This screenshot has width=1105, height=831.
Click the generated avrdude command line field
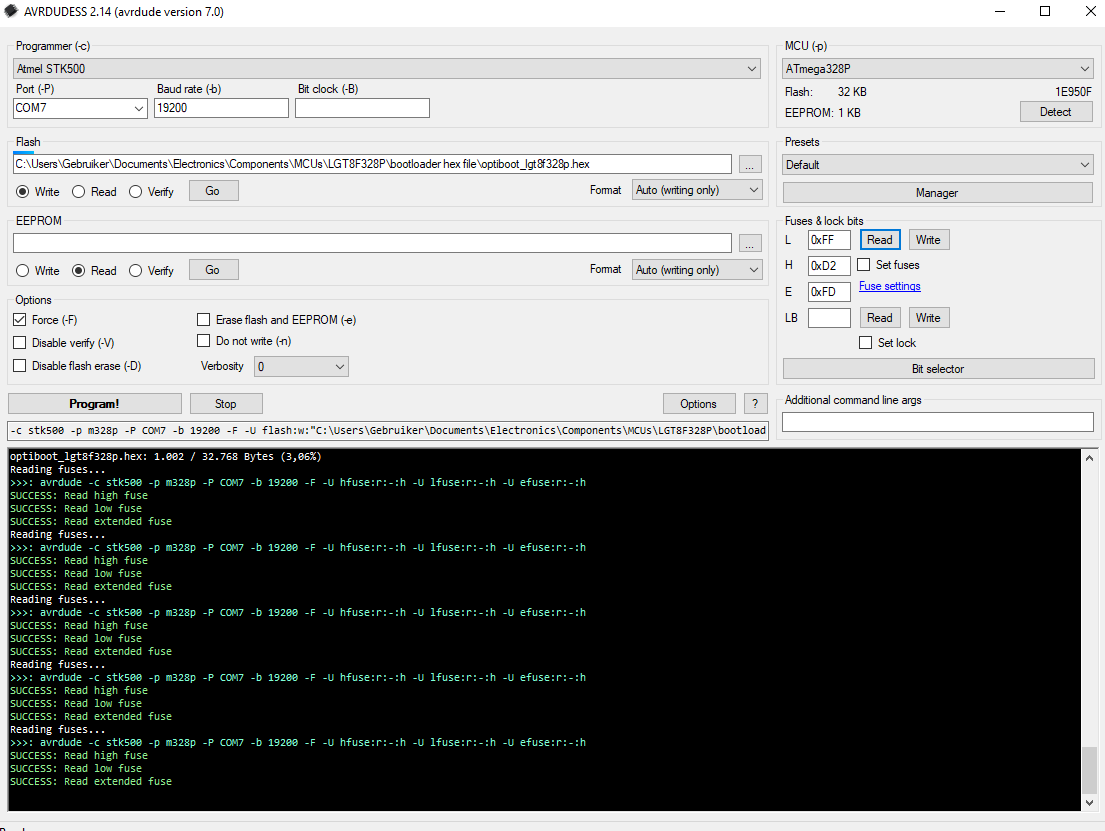pyautogui.click(x=388, y=431)
